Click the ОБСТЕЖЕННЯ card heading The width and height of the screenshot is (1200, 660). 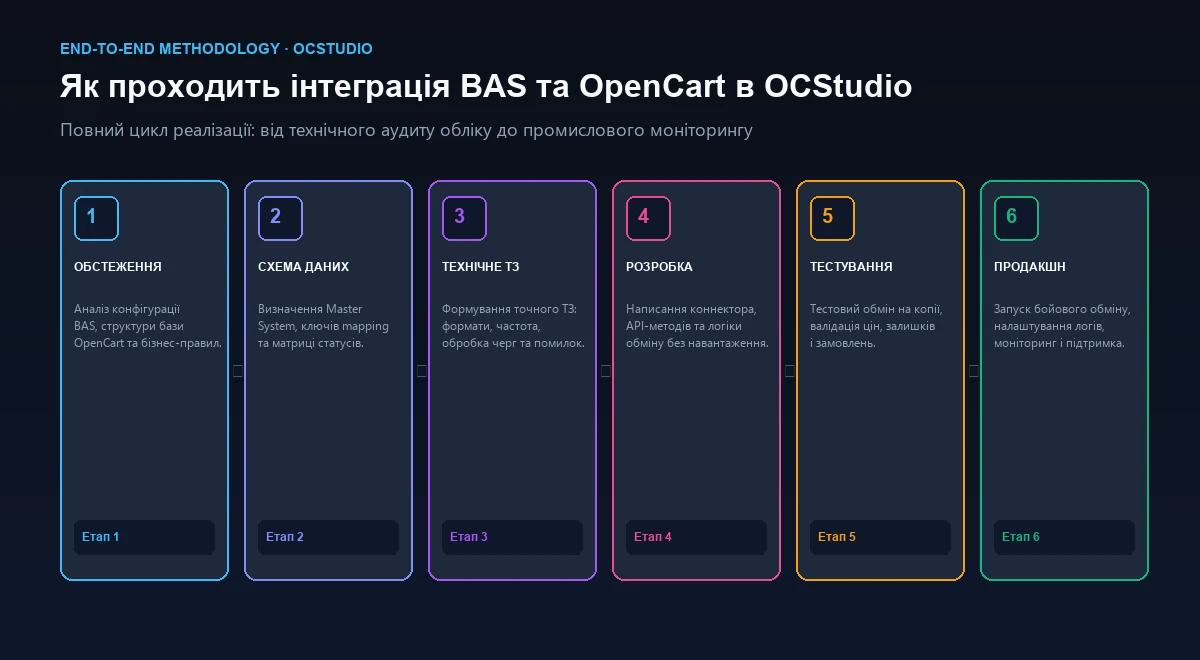(118, 267)
